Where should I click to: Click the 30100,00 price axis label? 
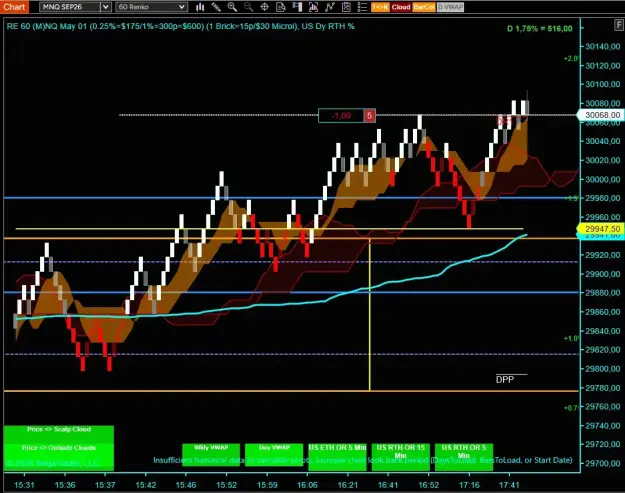(x=603, y=84)
